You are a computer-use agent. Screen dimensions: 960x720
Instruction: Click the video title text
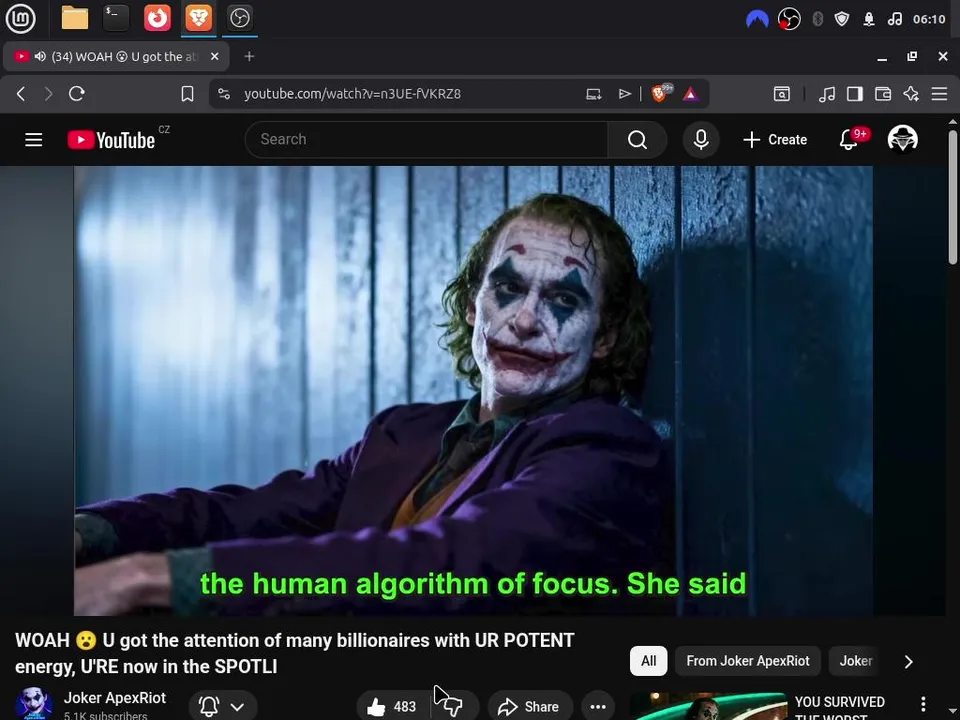[x=294, y=653]
